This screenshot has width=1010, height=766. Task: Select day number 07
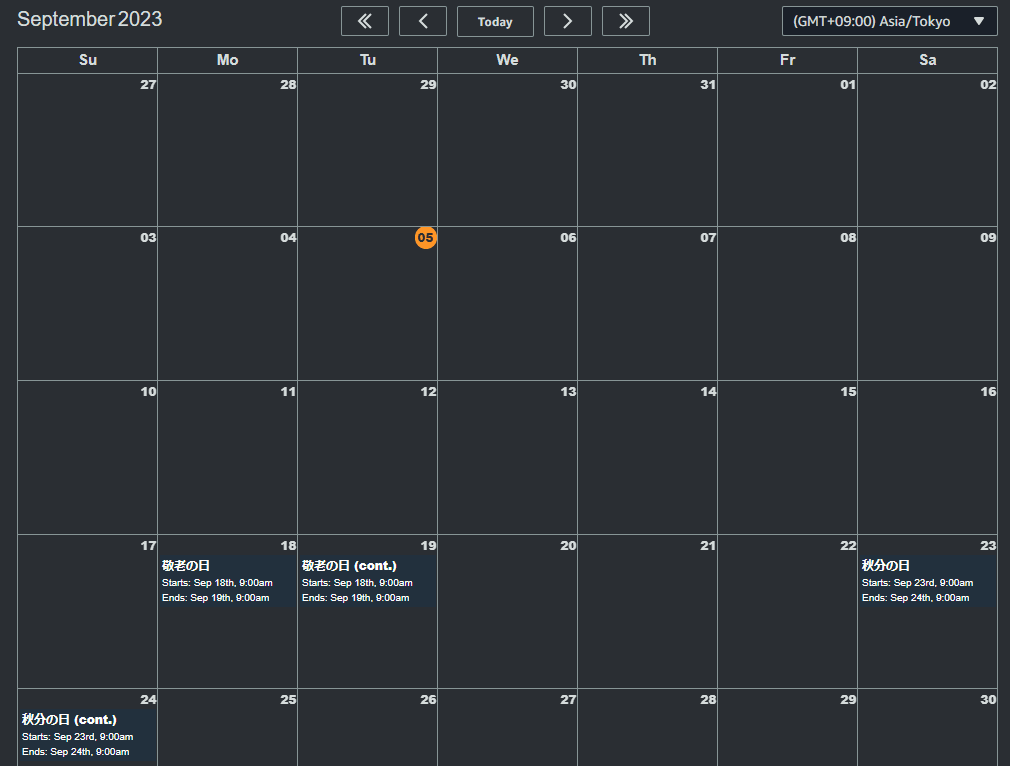pyautogui.click(x=708, y=238)
